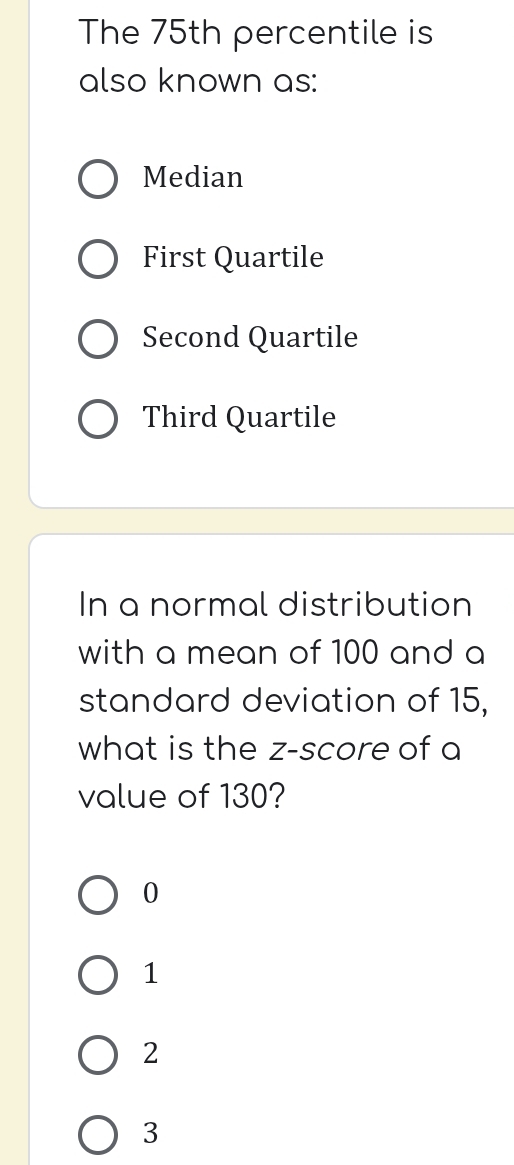The width and height of the screenshot is (514, 1165).
Task: Choose radio circle for z-score 1
Action: click(97, 975)
